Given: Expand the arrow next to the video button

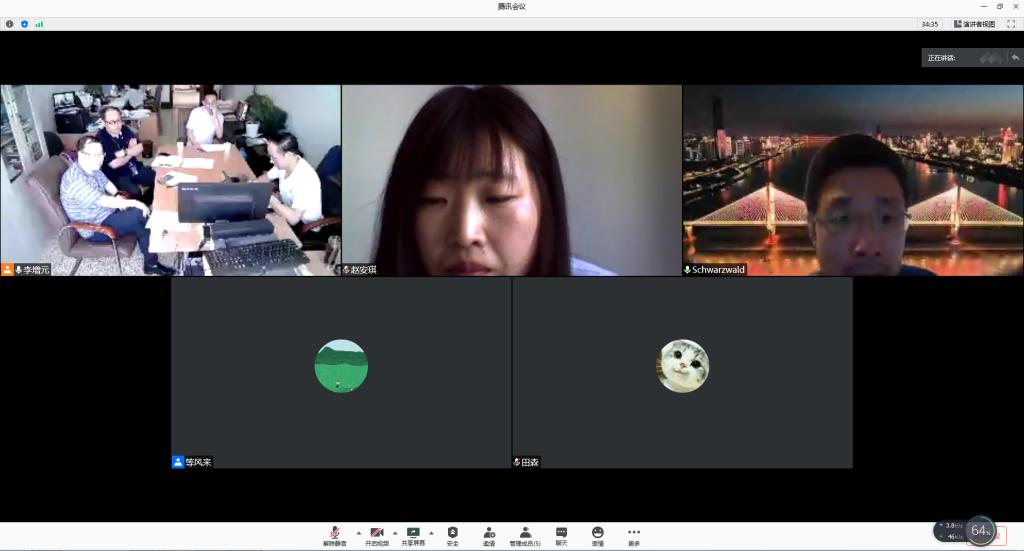Looking at the screenshot, I should (x=394, y=532).
